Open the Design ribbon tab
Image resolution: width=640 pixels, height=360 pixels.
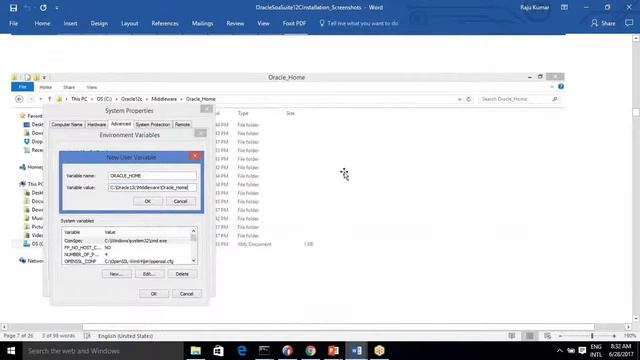tap(99, 23)
